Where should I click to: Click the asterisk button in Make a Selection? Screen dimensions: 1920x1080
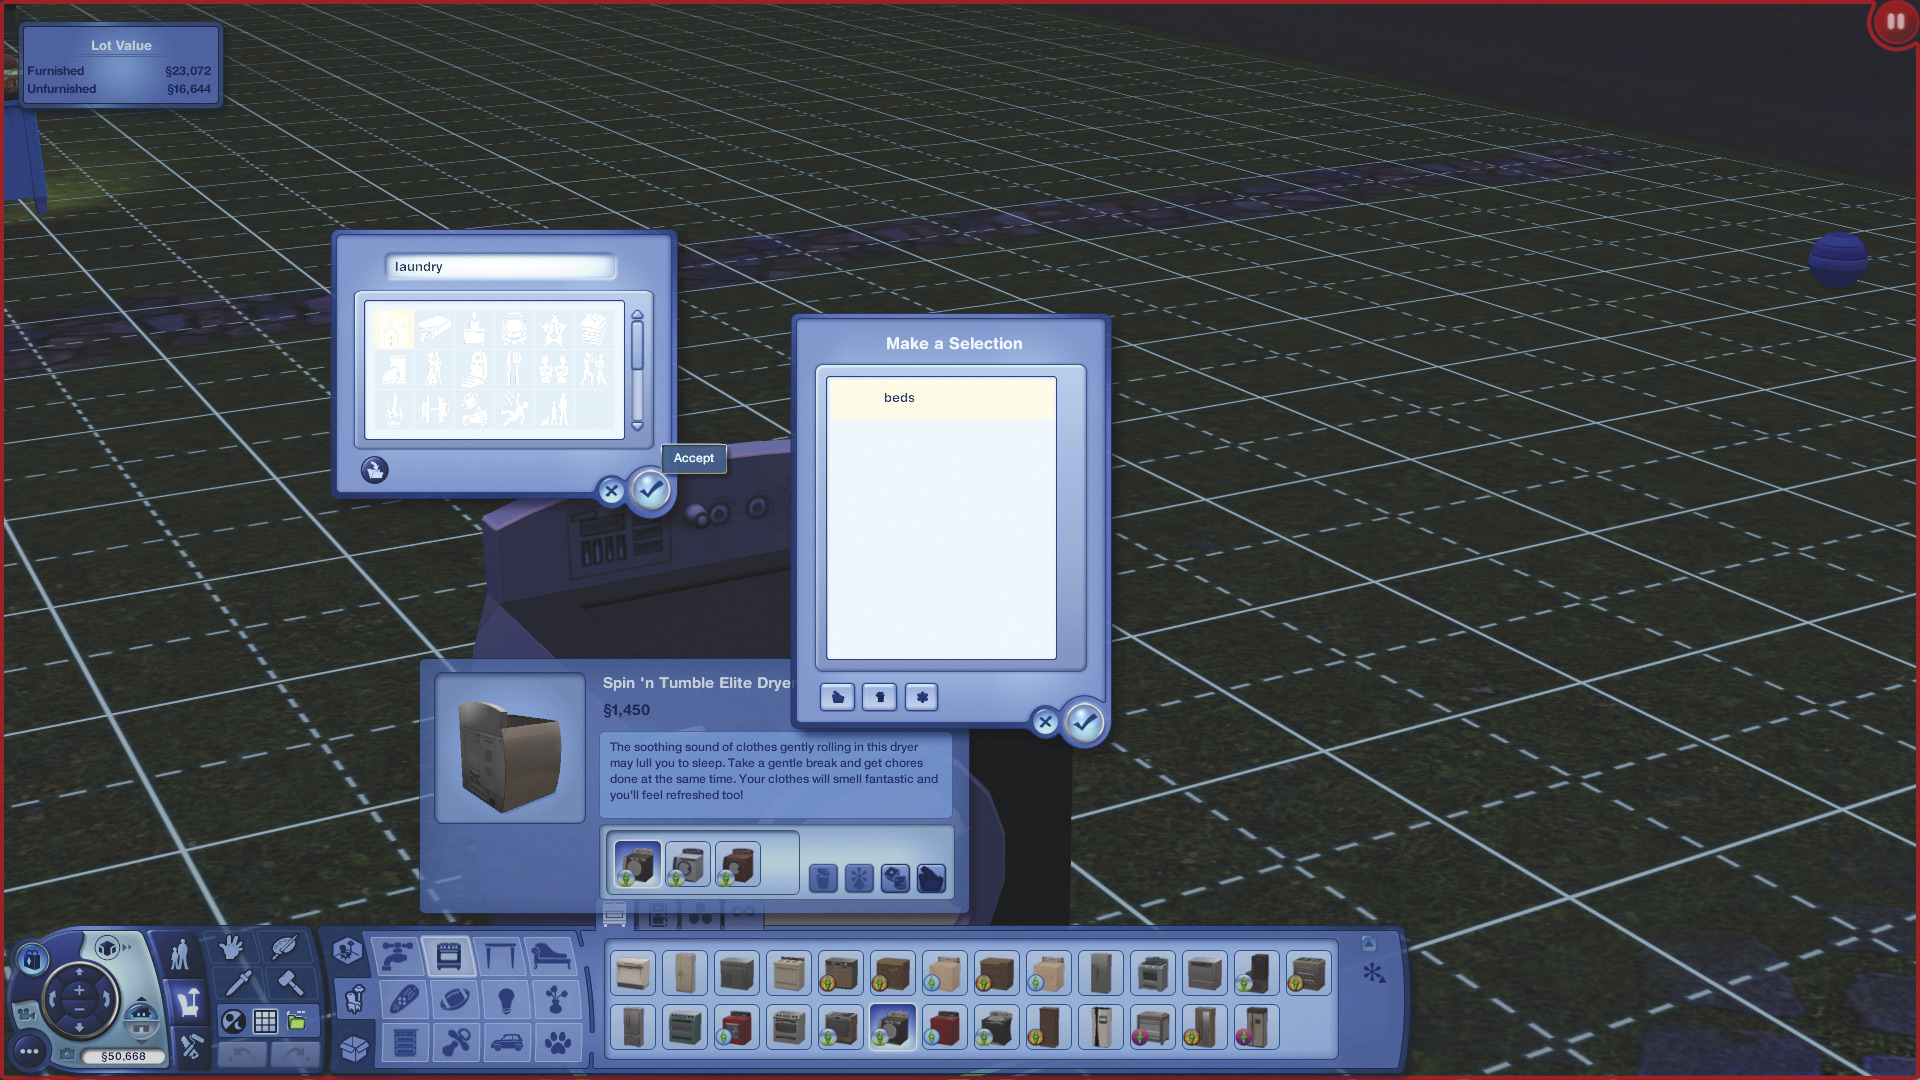pos(922,697)
